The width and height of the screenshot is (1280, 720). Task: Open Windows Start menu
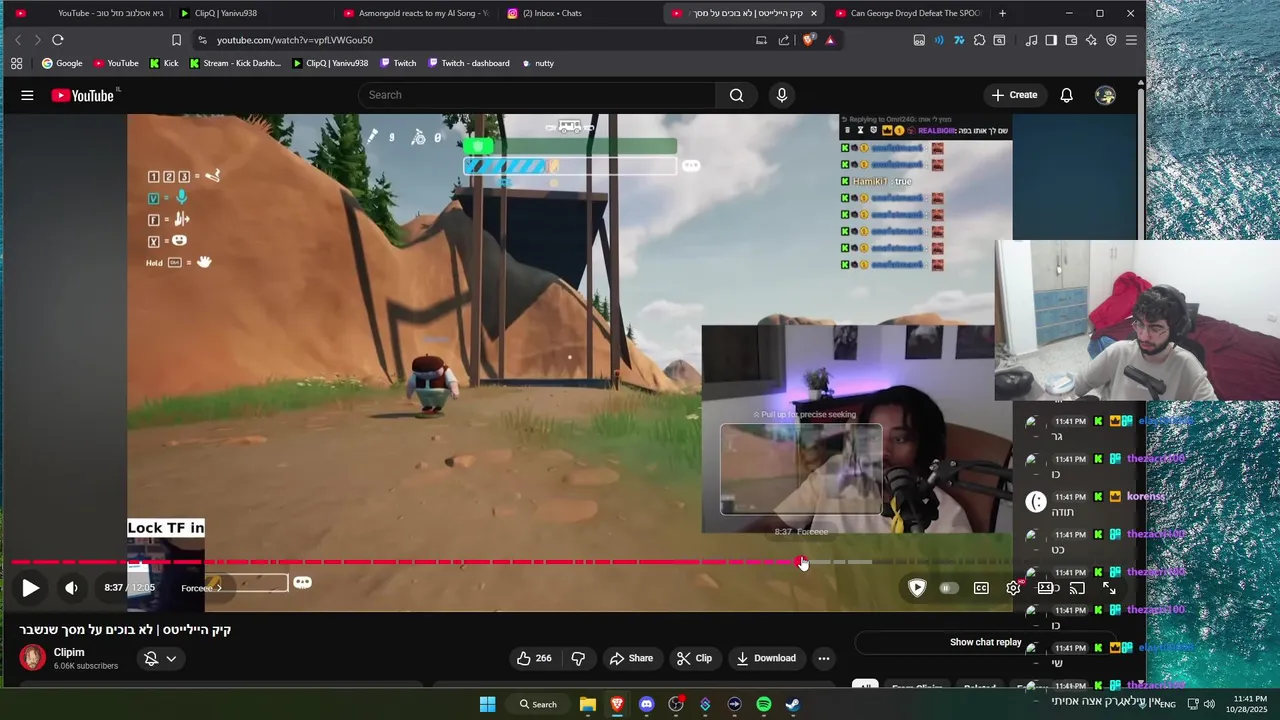tap(487, 704)
